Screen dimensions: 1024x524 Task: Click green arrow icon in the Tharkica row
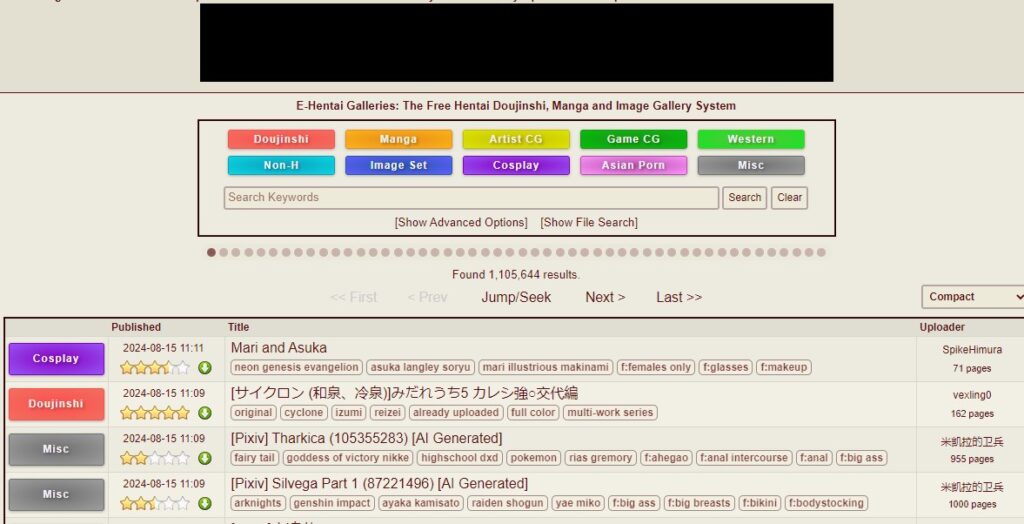205,459
